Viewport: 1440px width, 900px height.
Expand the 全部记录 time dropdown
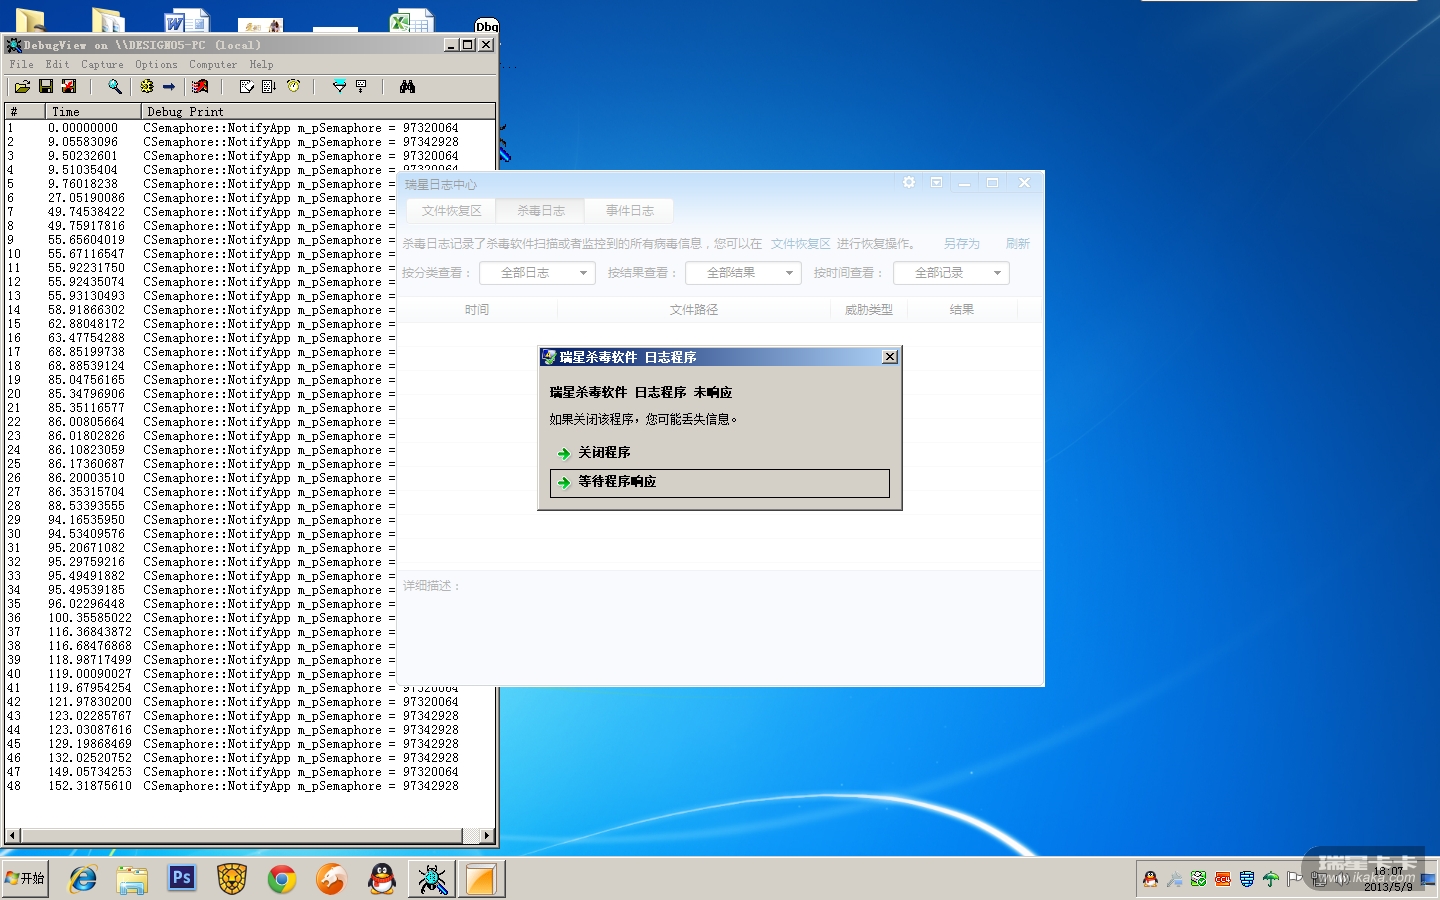951,273
